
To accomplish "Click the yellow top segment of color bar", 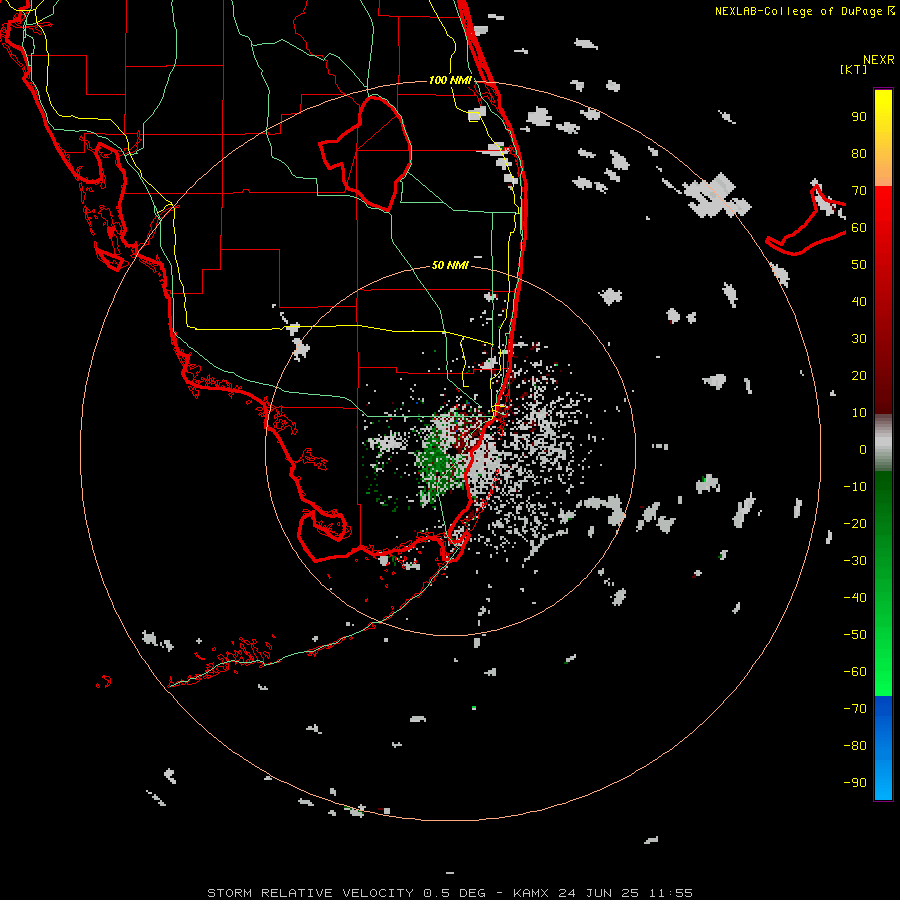I will (x=883, y=138).
